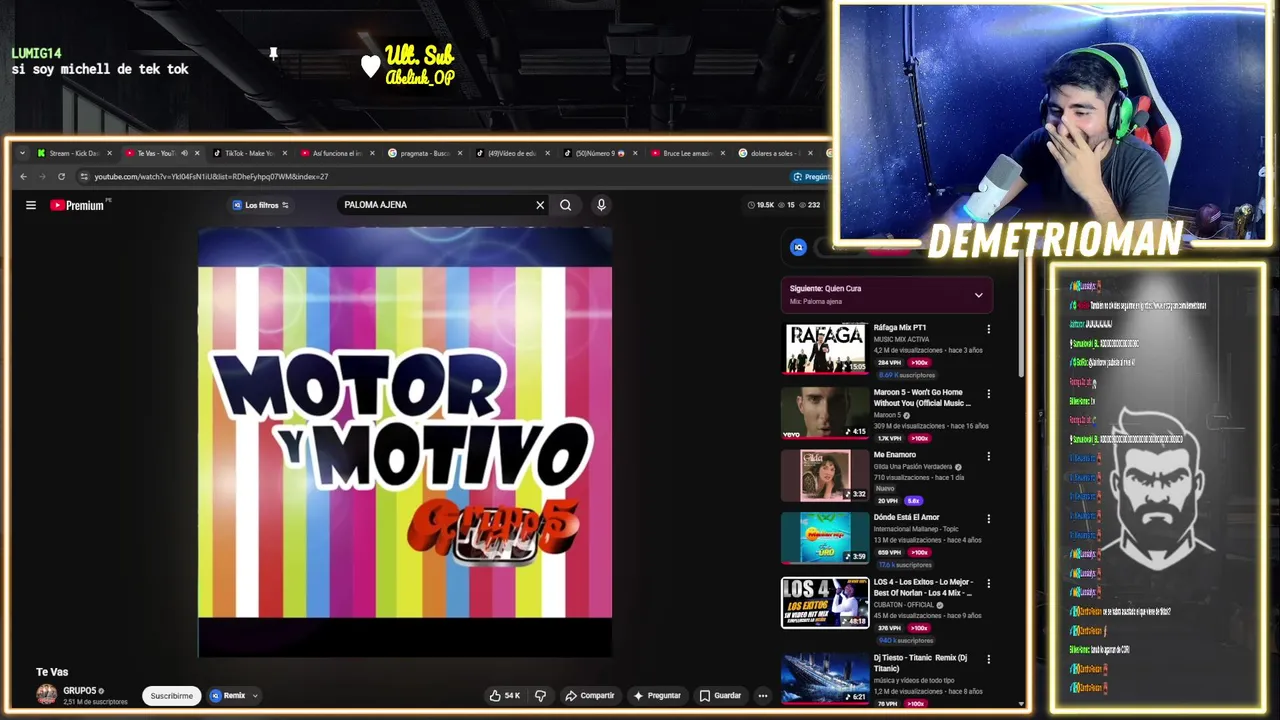Expand the Siguiente: Quien Cura playlist panel
The image size is (1280, 720).
[x=978, y=295]
